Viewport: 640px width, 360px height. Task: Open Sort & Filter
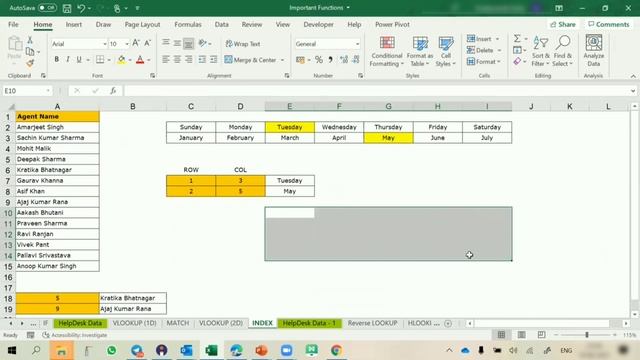(x=540, y=51)
